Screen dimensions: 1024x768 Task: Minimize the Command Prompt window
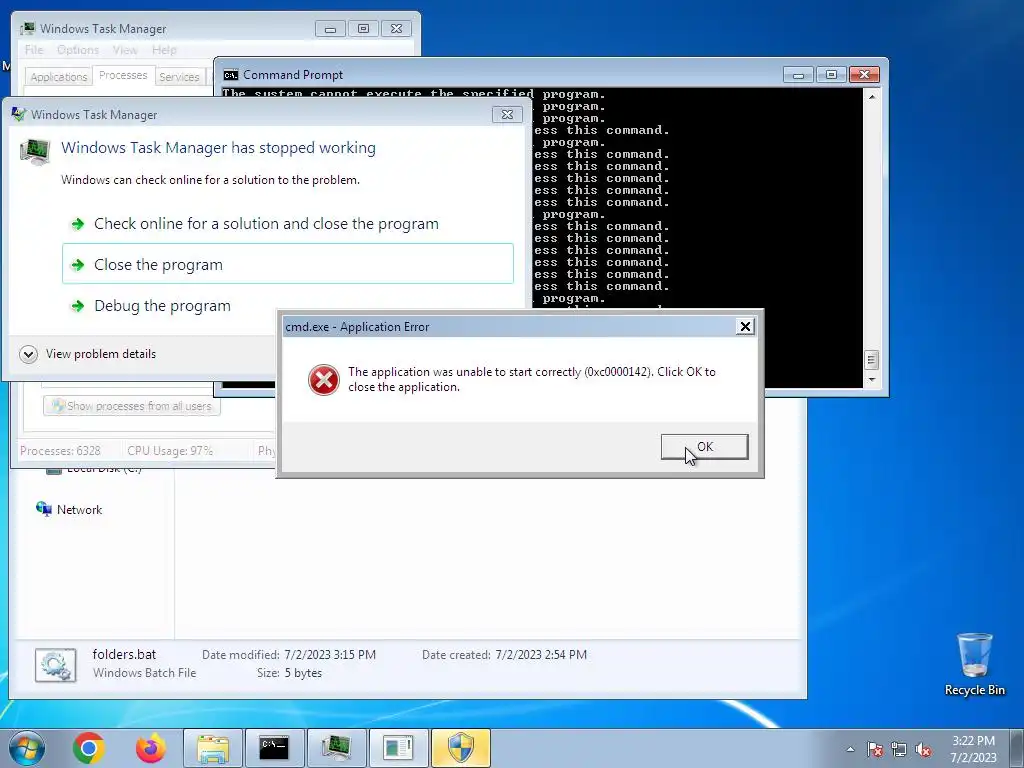click(798, 74)
